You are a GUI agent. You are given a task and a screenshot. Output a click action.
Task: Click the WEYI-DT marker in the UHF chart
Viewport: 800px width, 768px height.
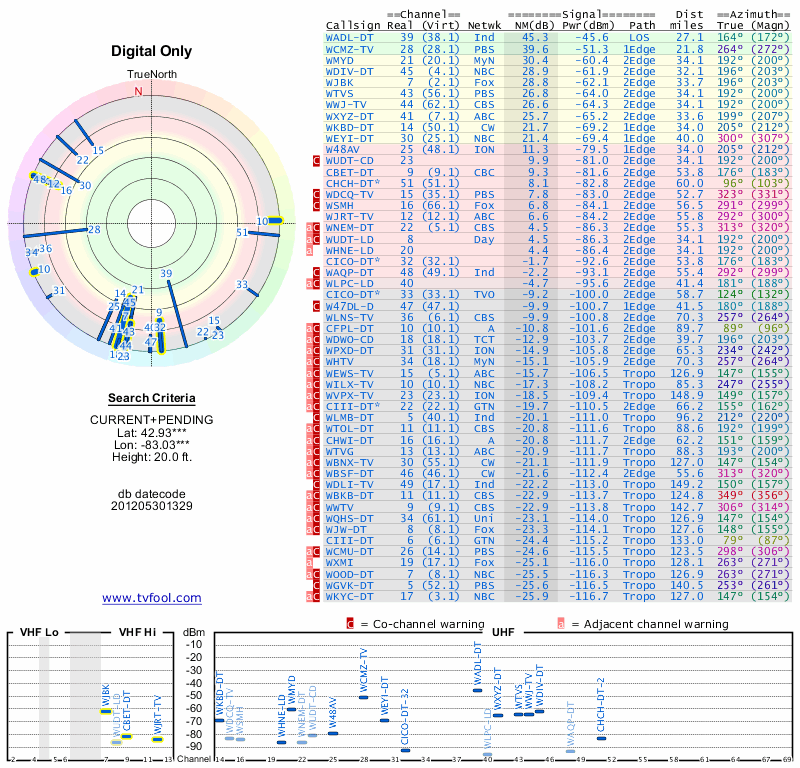[385, 721]
